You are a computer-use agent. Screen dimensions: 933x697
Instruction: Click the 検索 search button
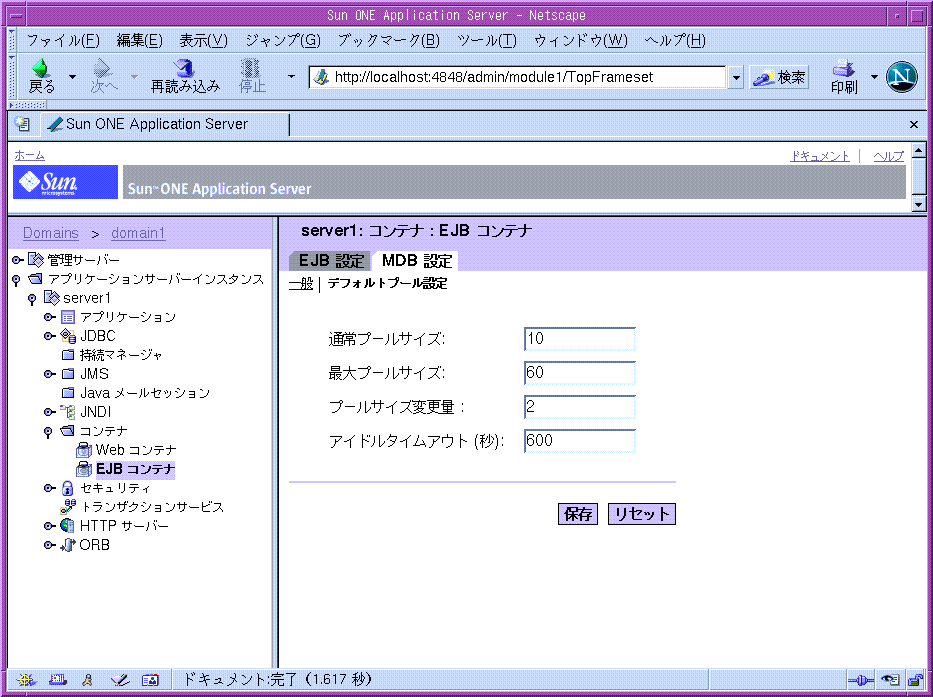tap(779, 77)
